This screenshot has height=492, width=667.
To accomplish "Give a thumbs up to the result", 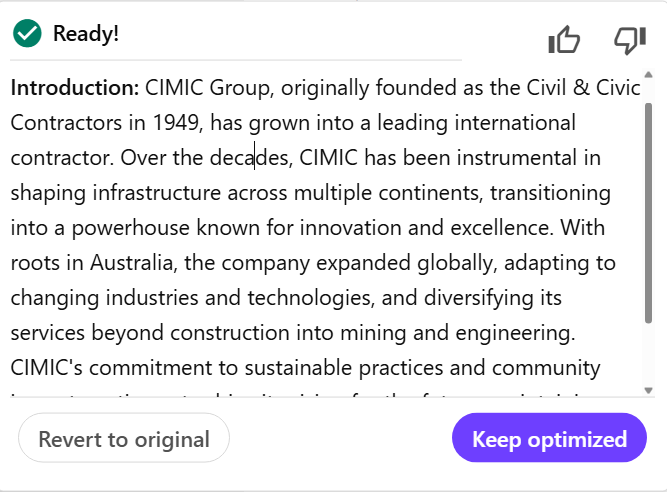I will 564,40.
